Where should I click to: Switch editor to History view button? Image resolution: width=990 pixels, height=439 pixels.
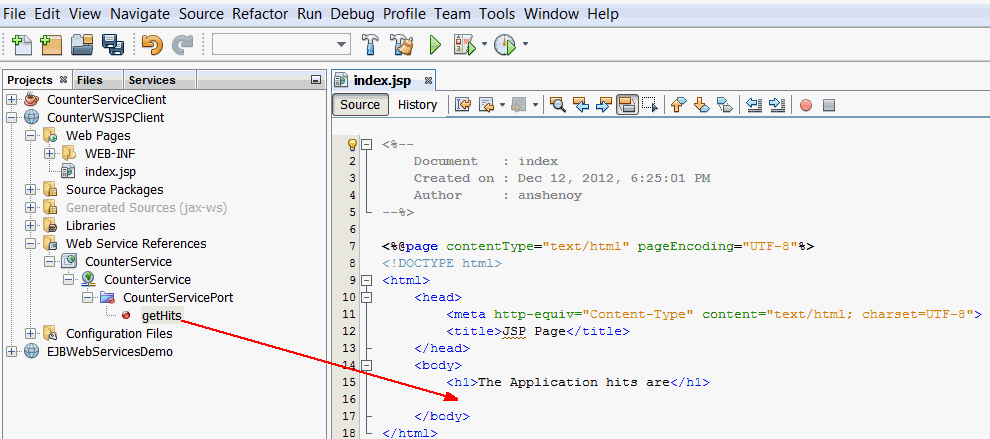(417, 105)
